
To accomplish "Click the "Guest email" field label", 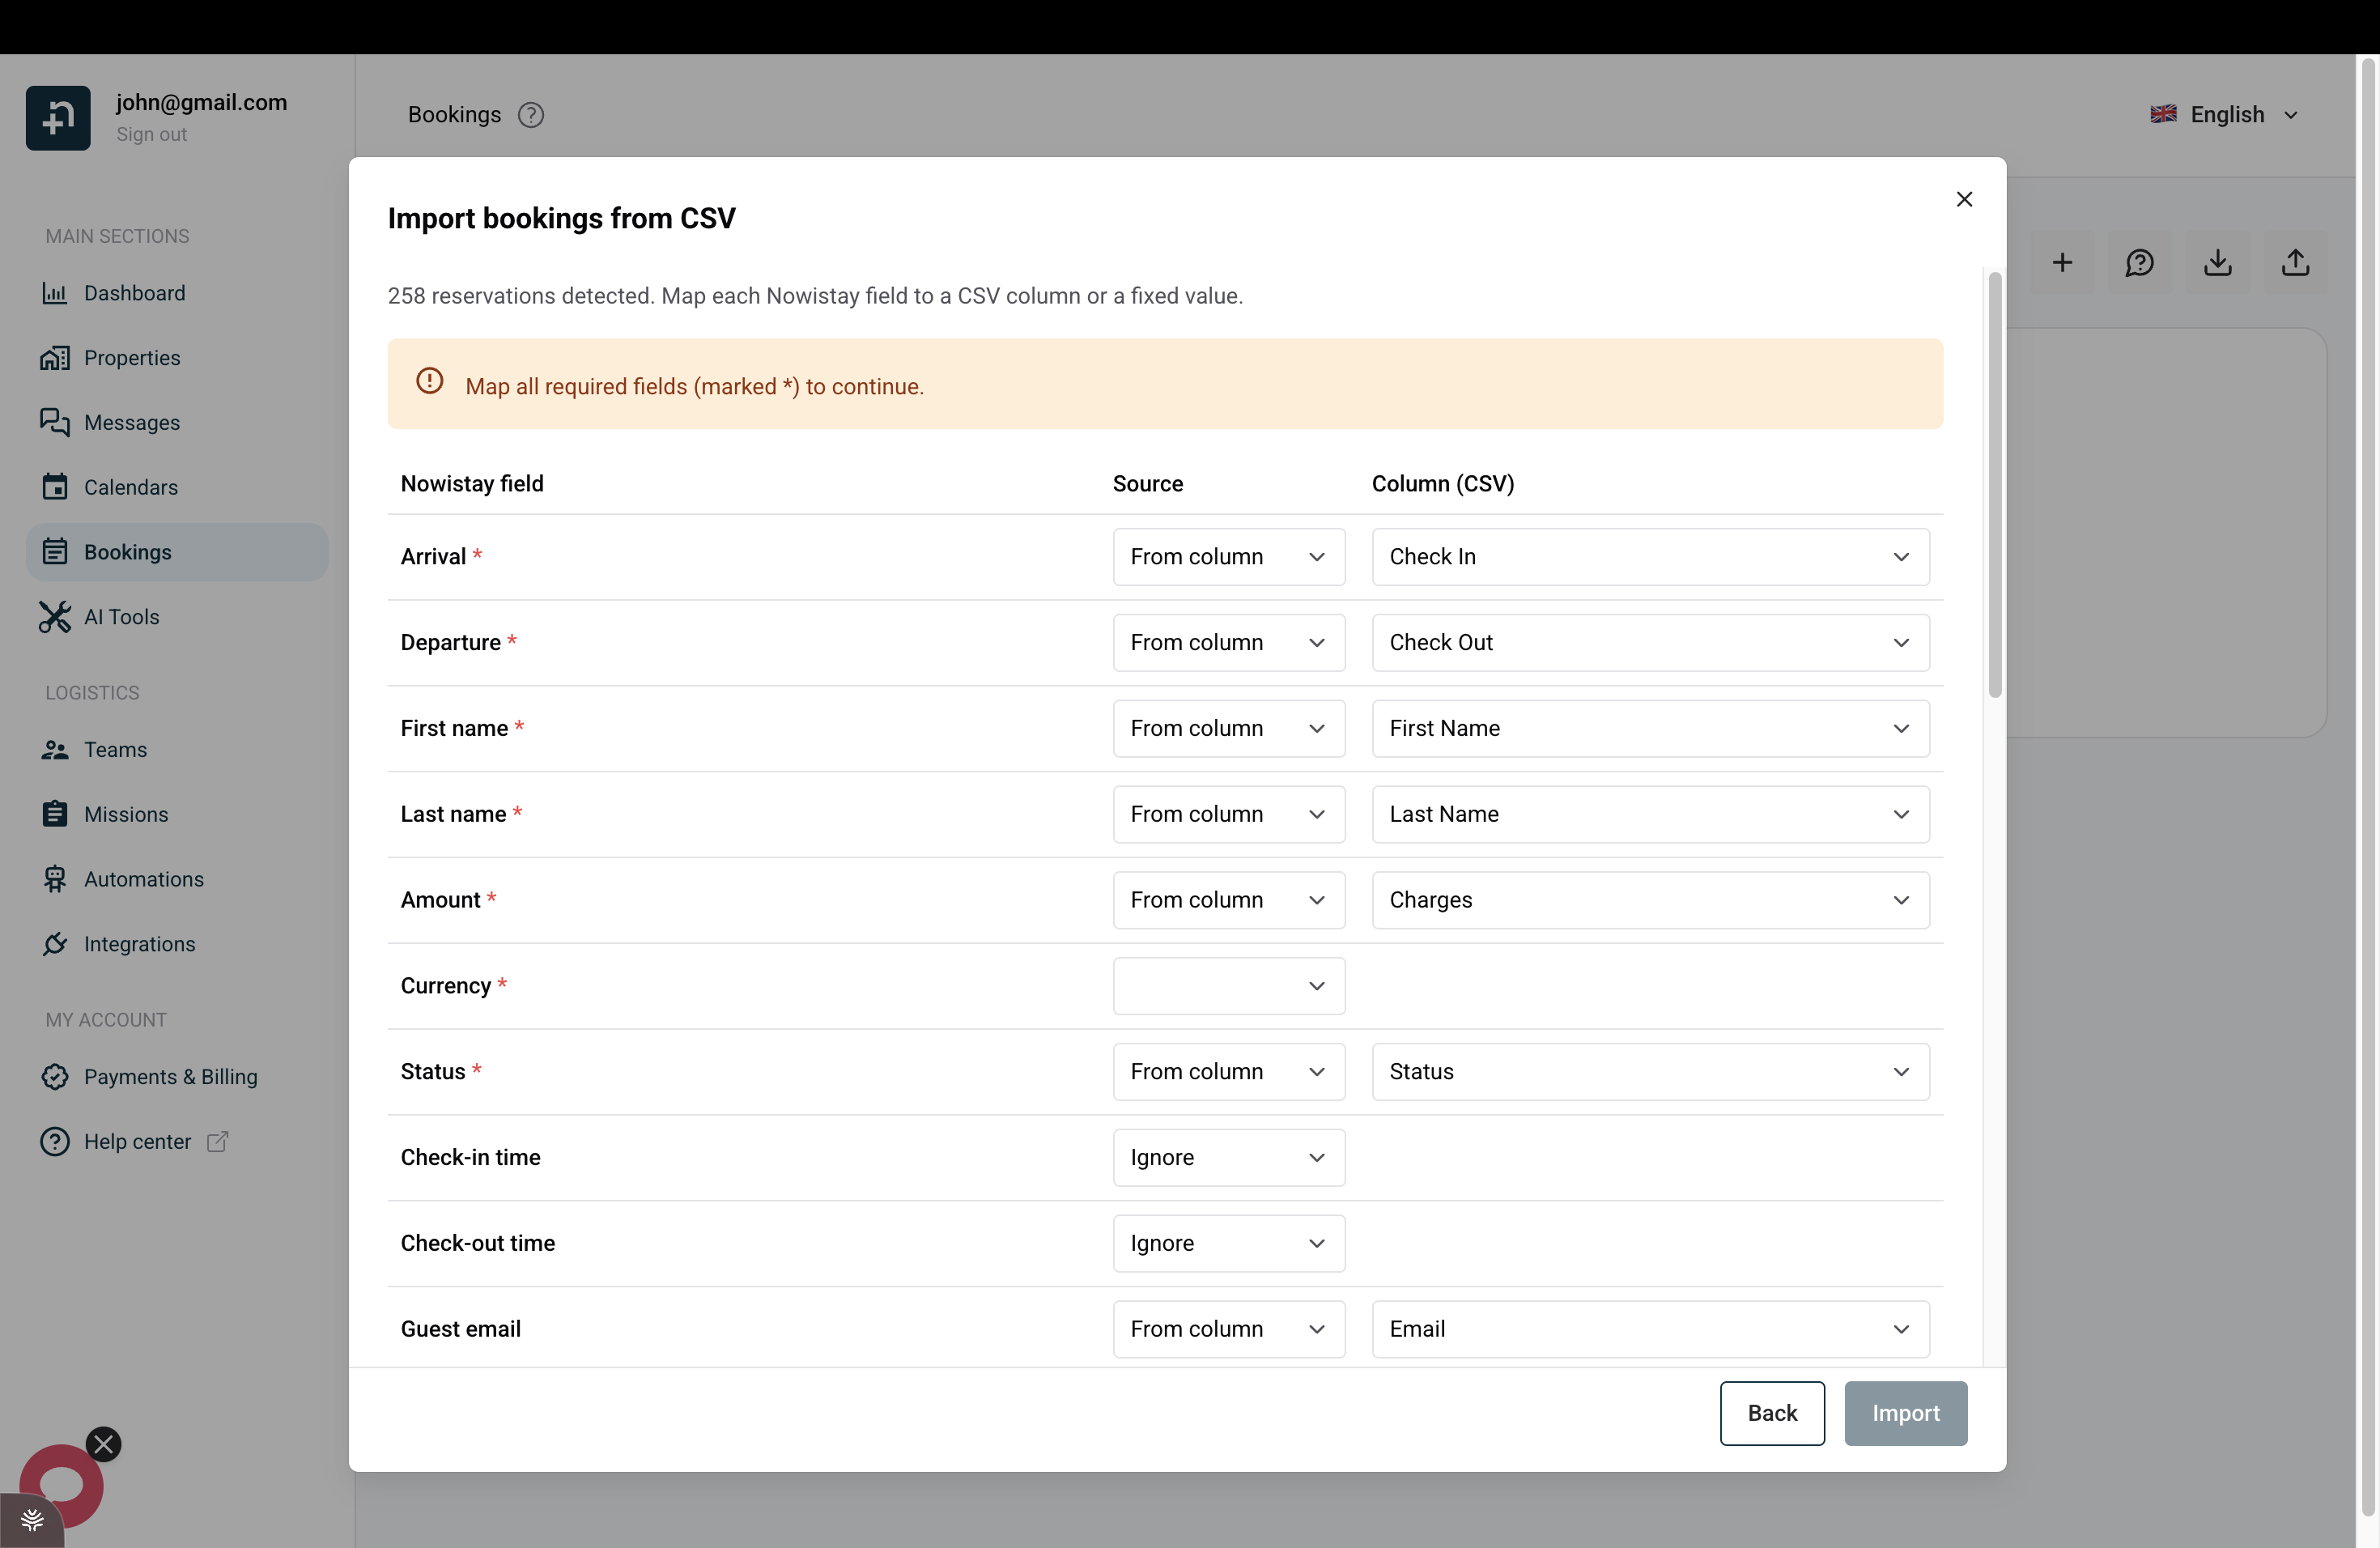I will click(x=461, y=1330).
